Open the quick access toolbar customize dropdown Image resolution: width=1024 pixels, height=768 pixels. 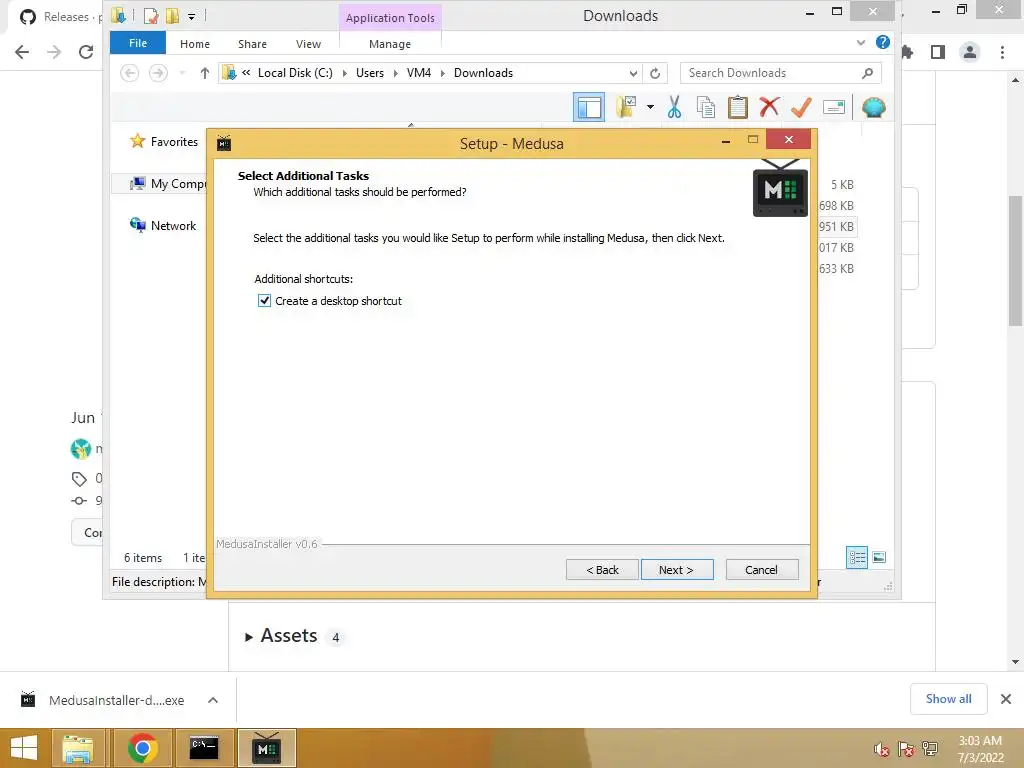[191, 16]
